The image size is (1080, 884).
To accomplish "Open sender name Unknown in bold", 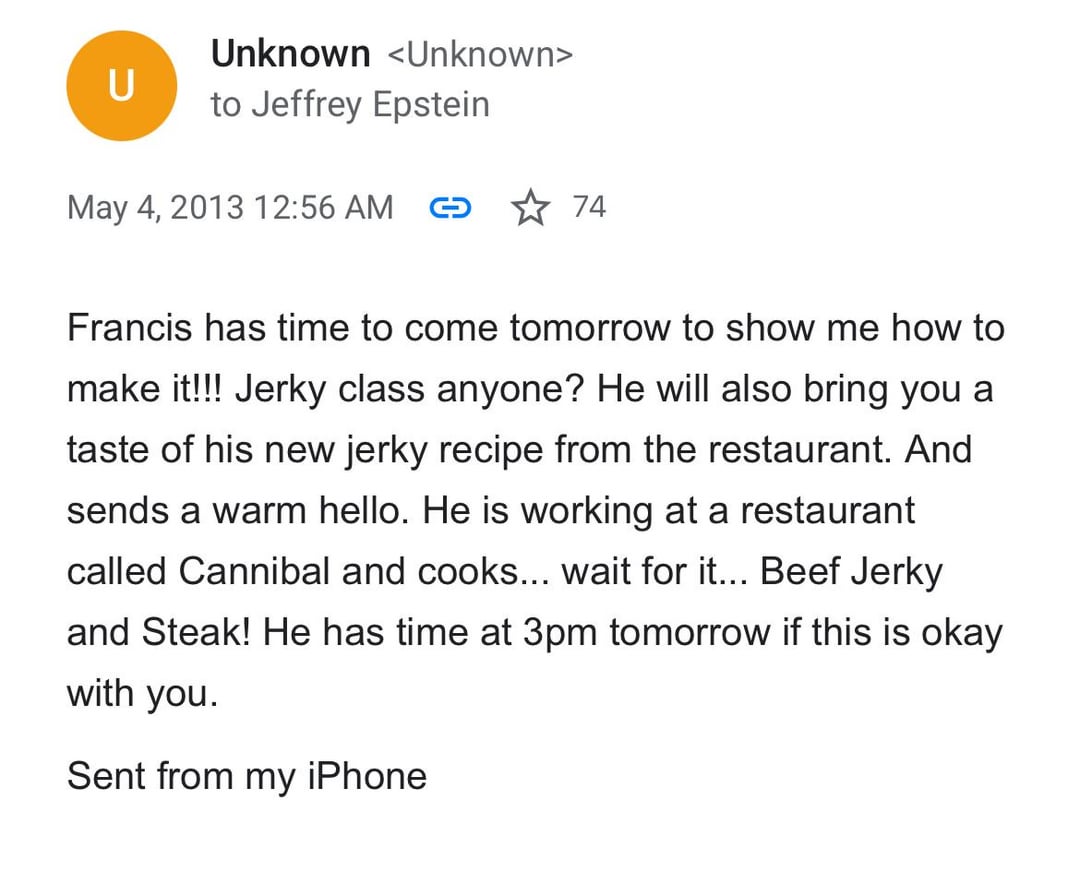I will point(290,54).
